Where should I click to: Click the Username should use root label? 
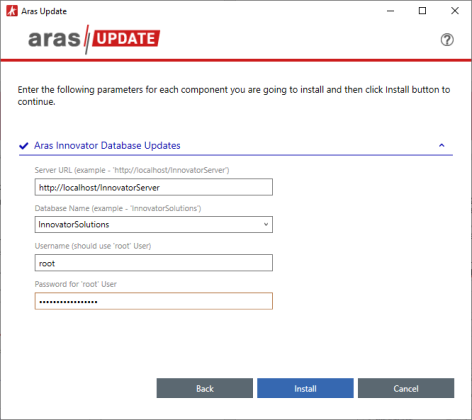[x=93, y=246]
